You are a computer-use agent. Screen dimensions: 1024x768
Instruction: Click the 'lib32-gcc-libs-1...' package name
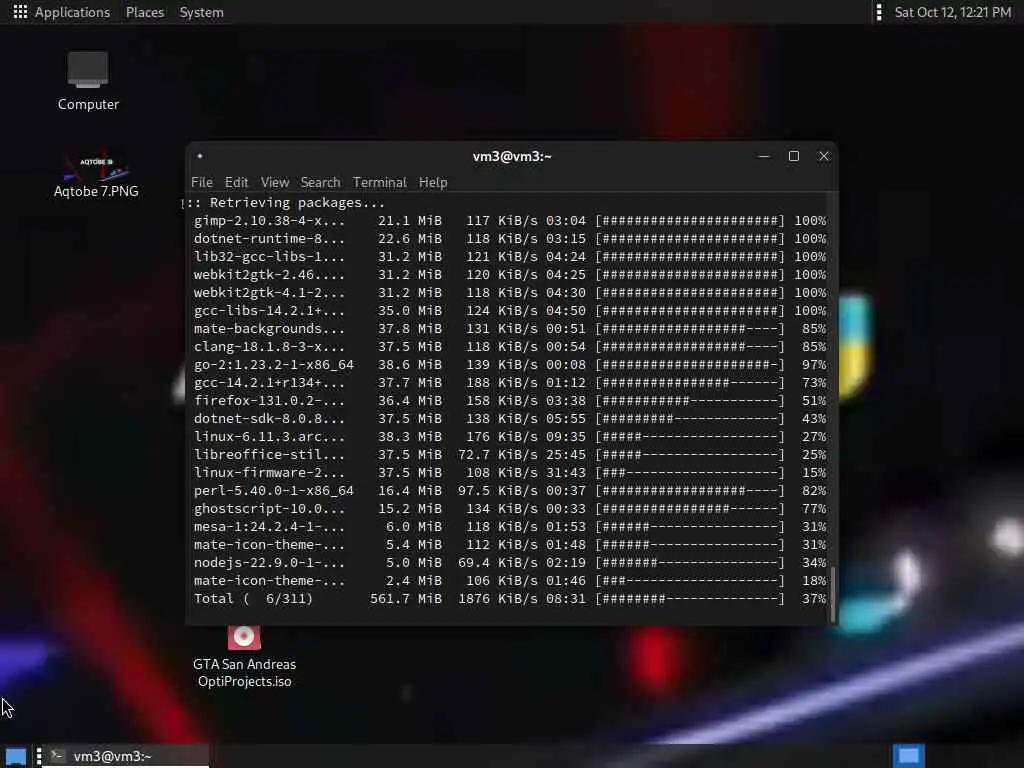(x=269, y=257)
